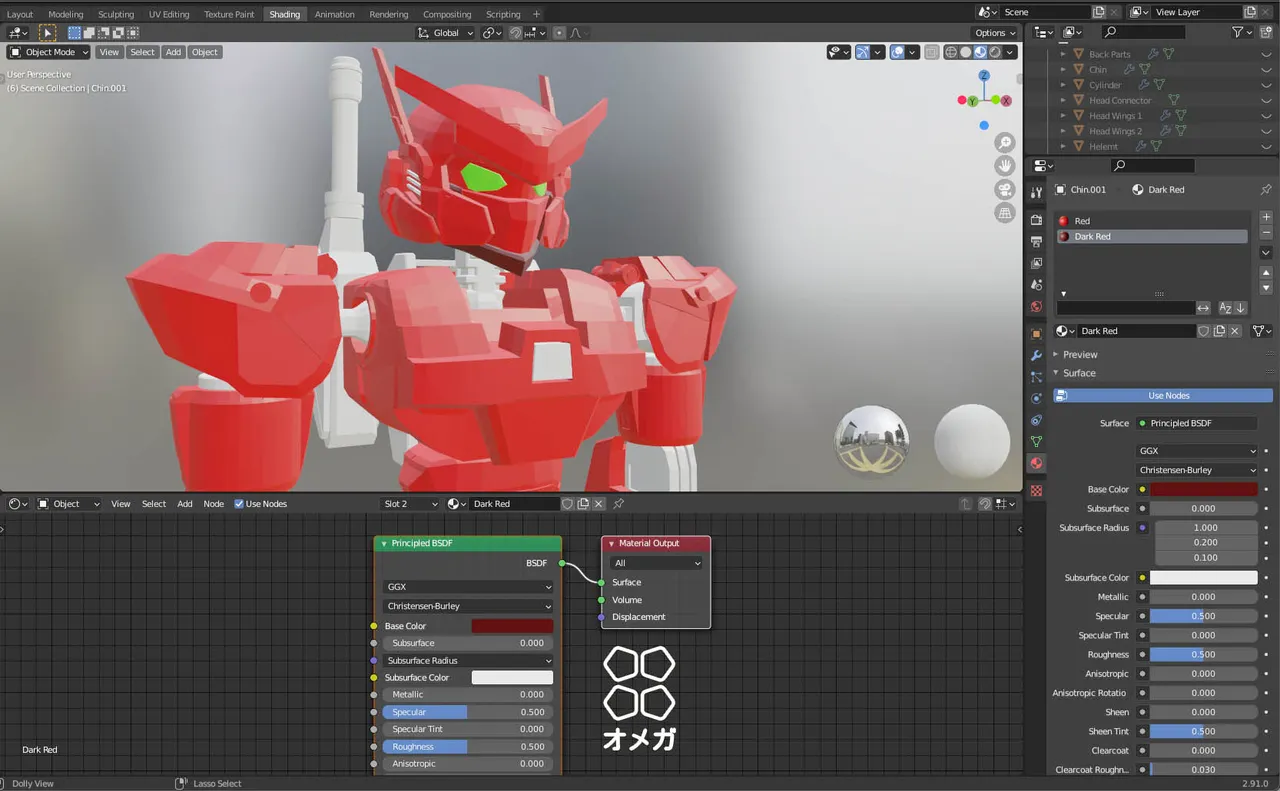Click Subsurface Color swatch in properties panel

(1203, 577)
